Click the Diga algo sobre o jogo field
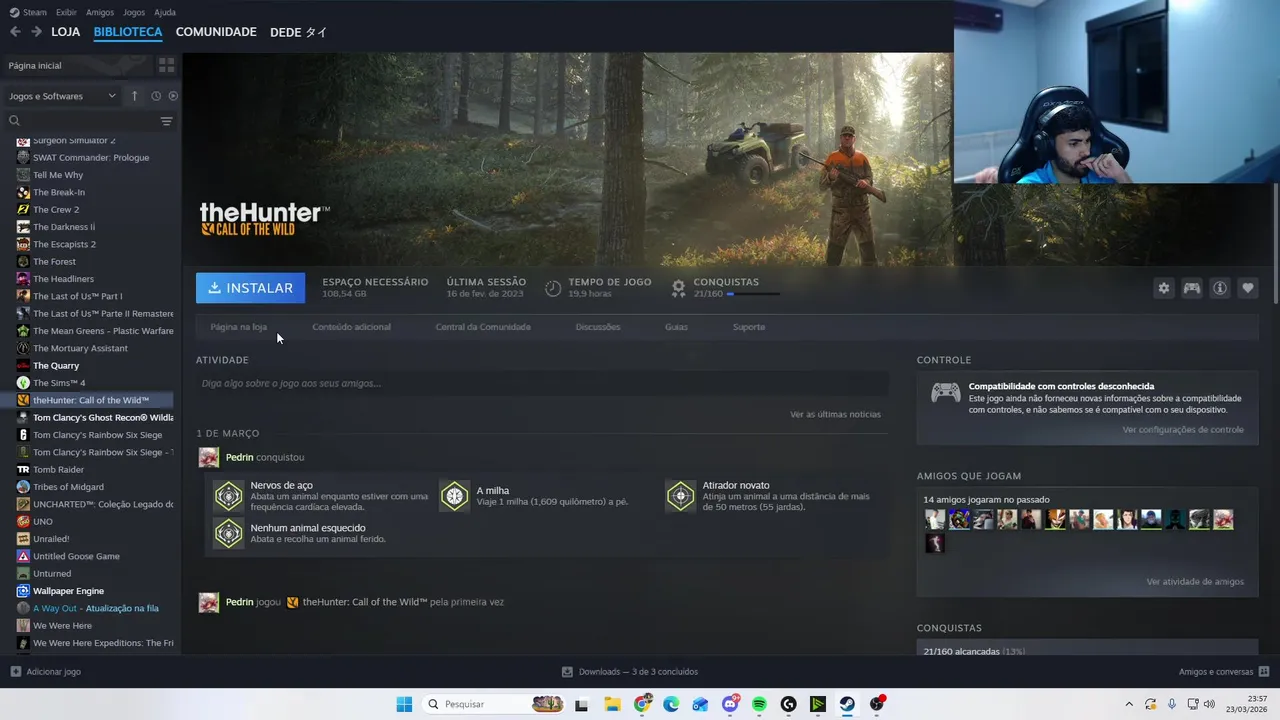Image resolution: width=1280 pixels, height=720 pixels. point(542,383)
